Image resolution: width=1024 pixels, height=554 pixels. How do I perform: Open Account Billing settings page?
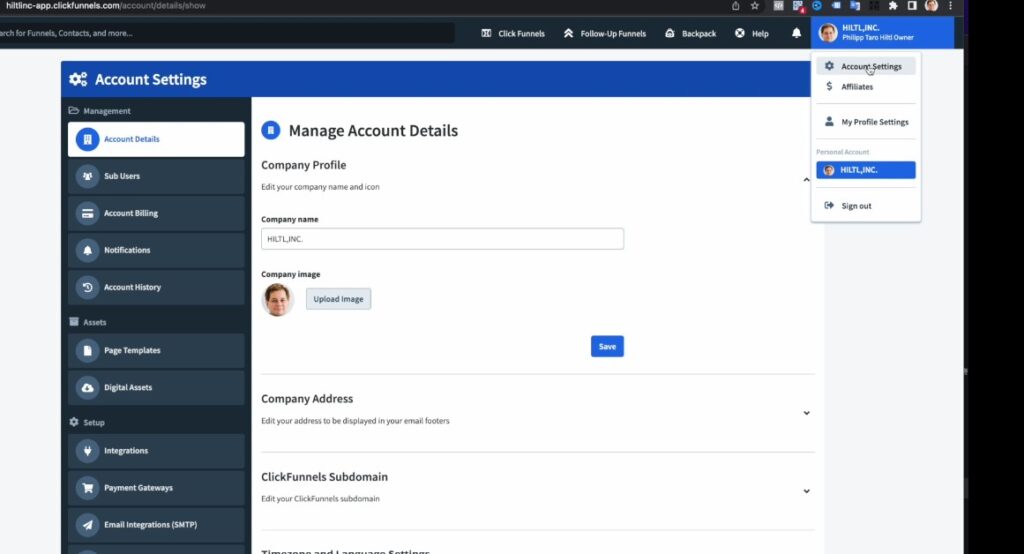point(156,214)
